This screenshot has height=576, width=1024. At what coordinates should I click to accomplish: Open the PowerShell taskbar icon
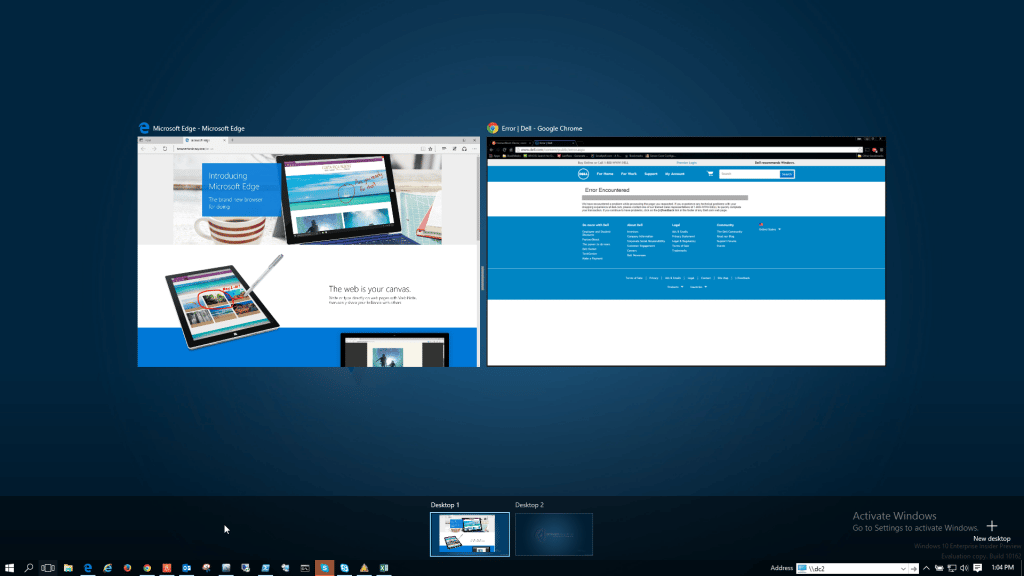pos(265,568)
